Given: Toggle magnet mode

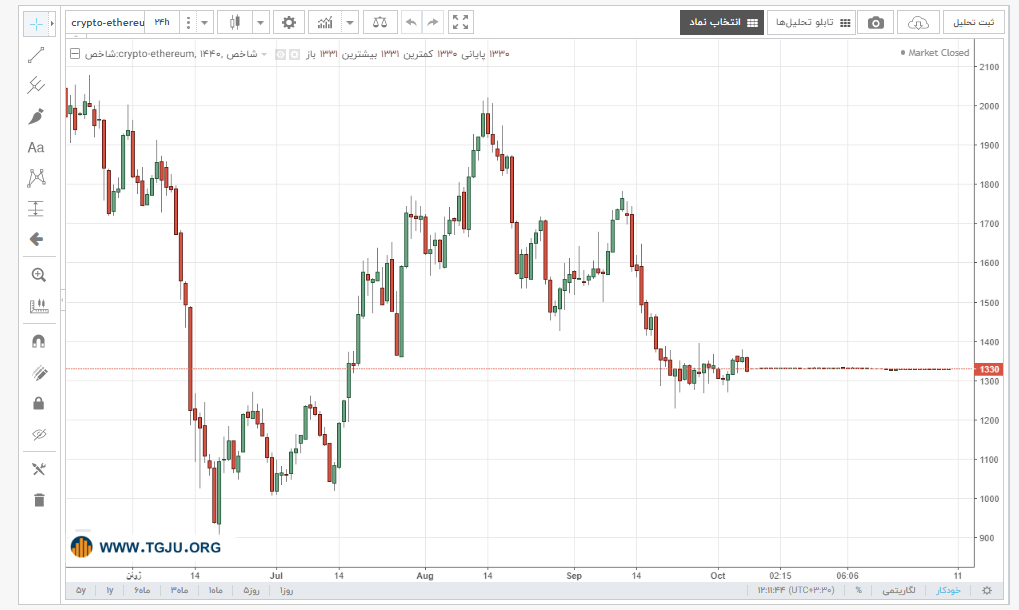Looking at the screenshot, I should [x=39, y=342].
